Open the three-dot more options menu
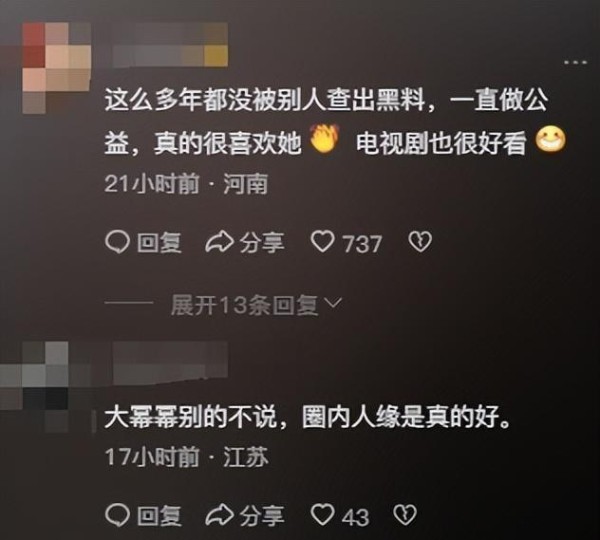 click(575, 62)
